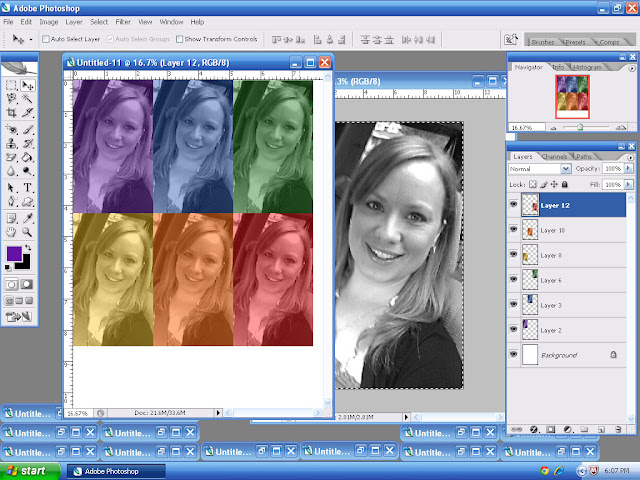Image resolution: width=640 pixels, height=480 pixels.
Task: Toggle lock all icon in Layers
Action: tap(564, 184)
